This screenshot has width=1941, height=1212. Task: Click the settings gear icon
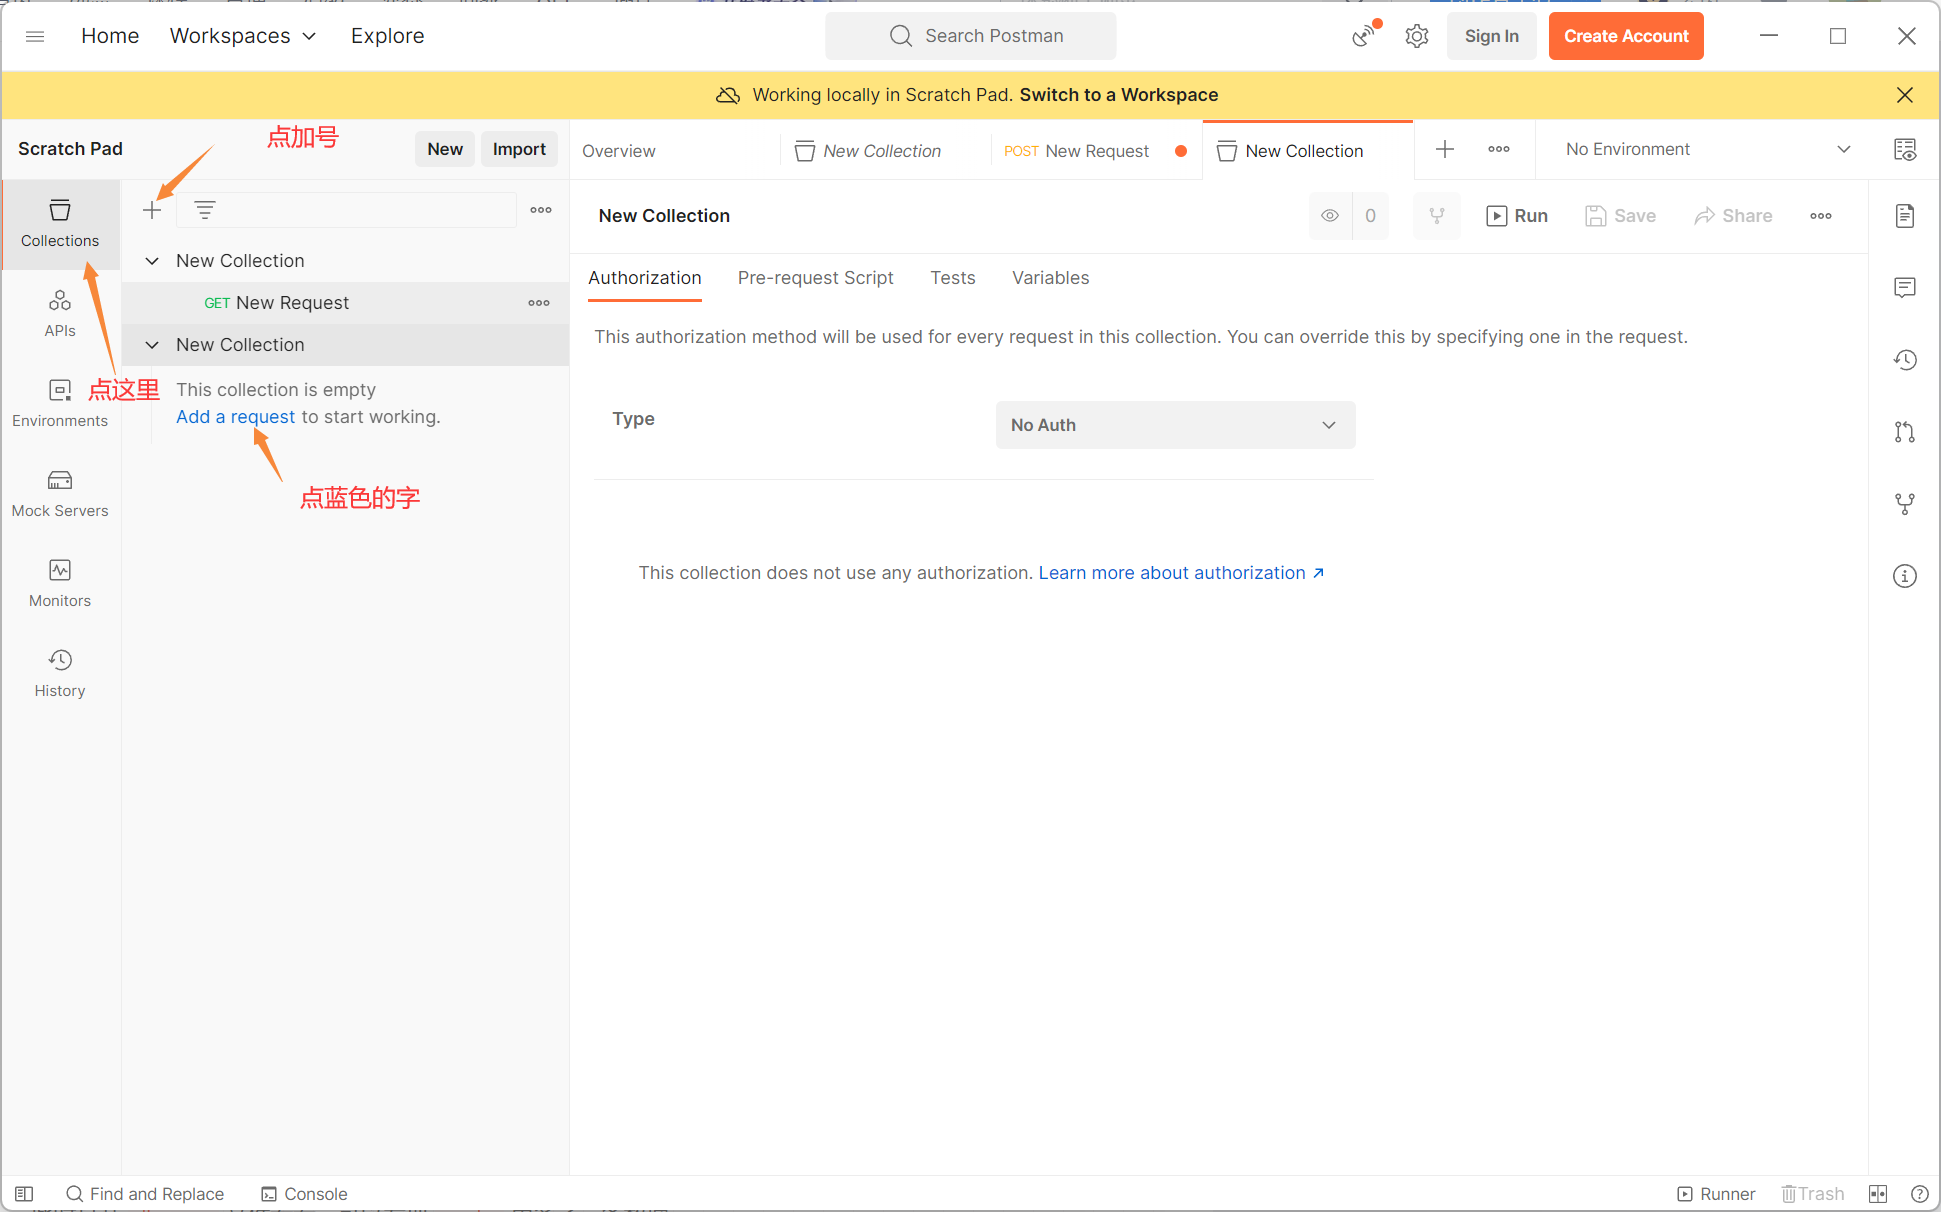(x=1417, y=36)
